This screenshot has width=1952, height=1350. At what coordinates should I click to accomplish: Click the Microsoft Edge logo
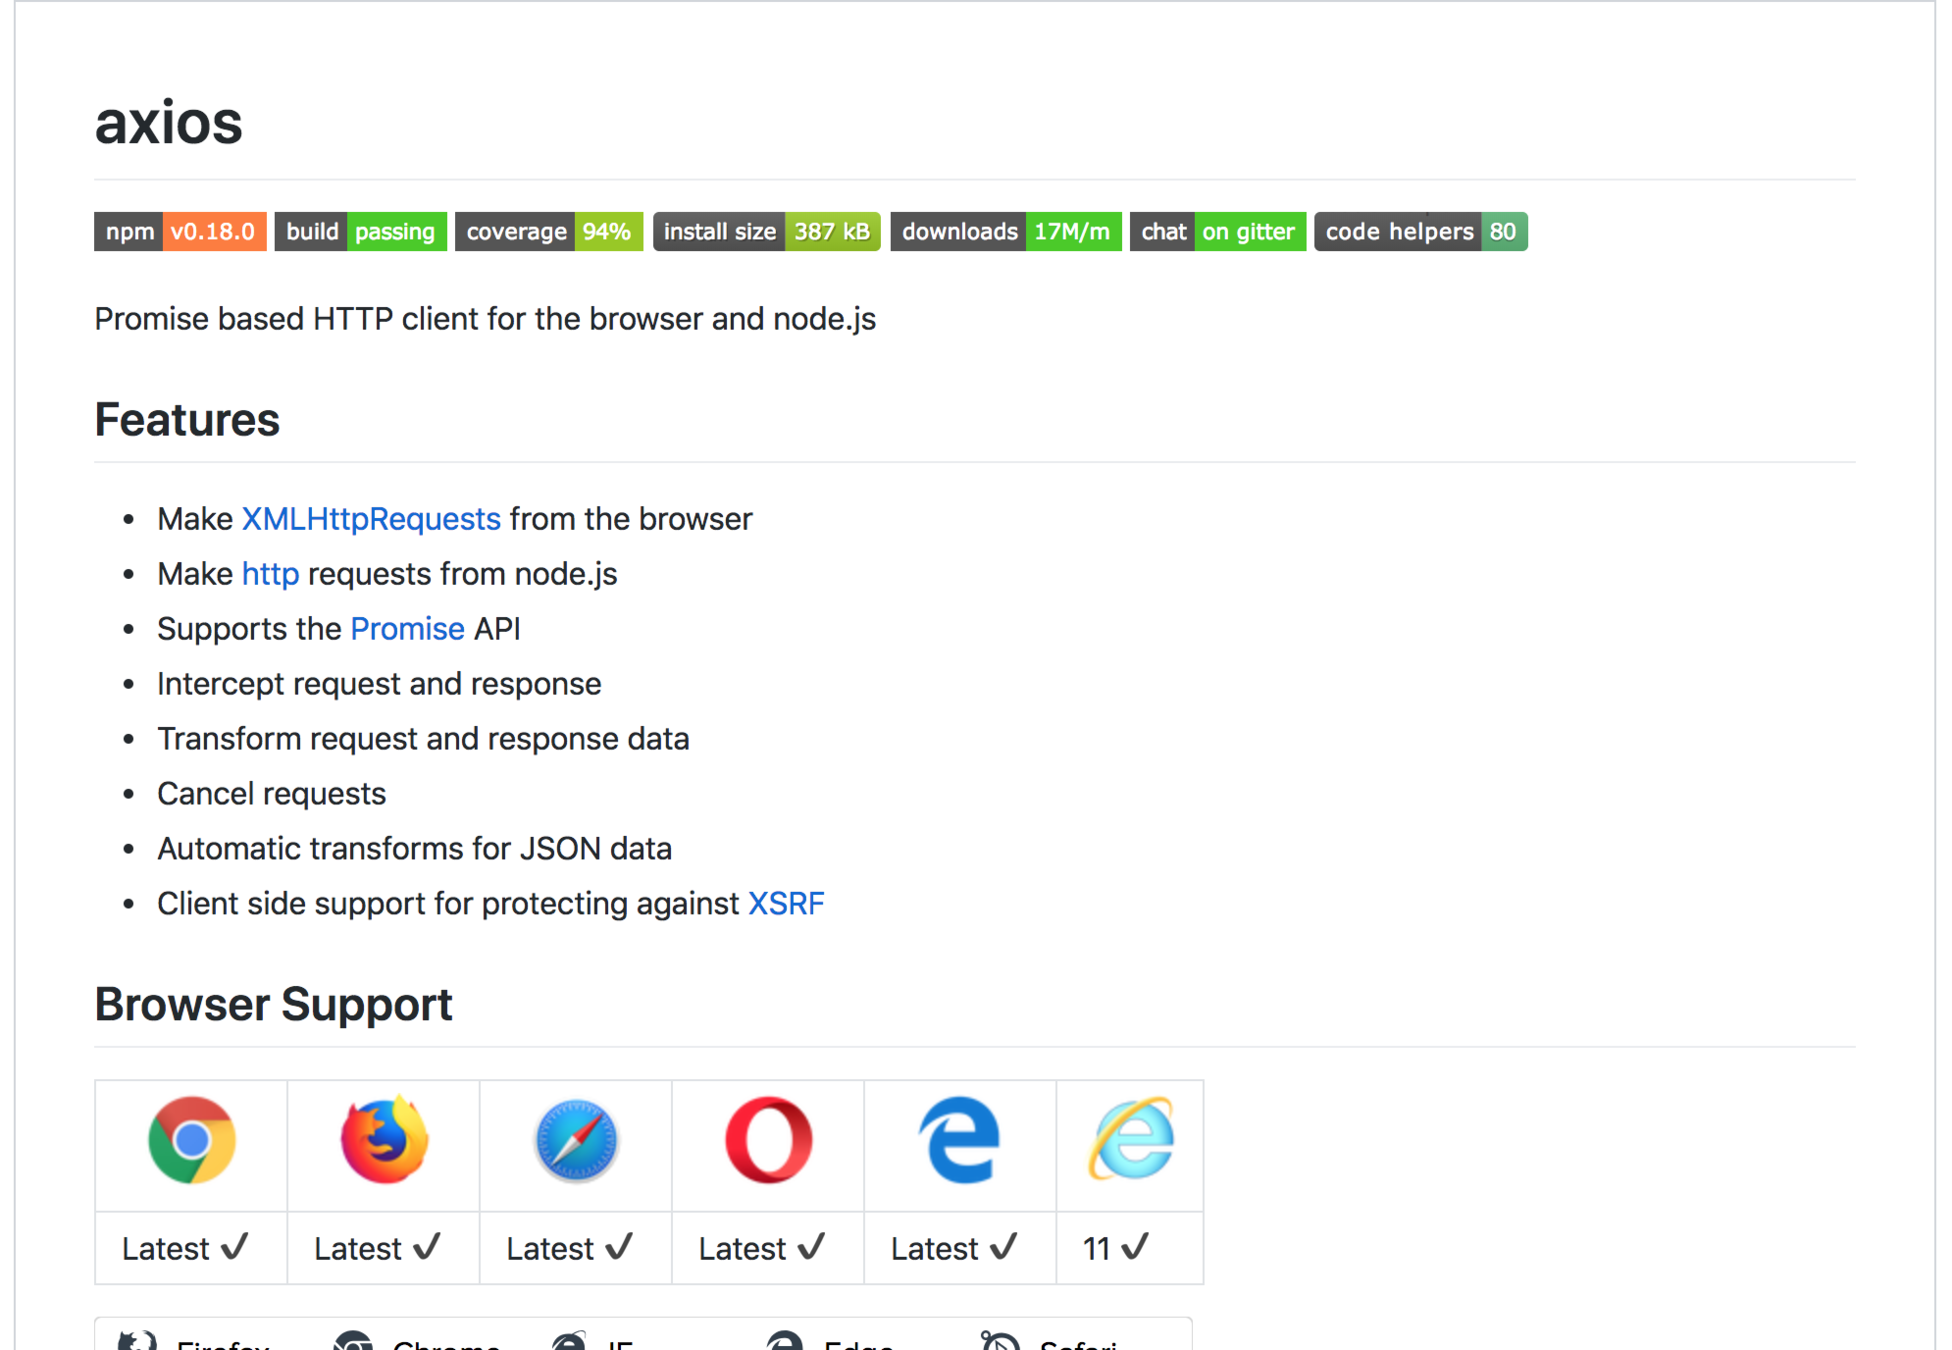(x=959, y=1140)
